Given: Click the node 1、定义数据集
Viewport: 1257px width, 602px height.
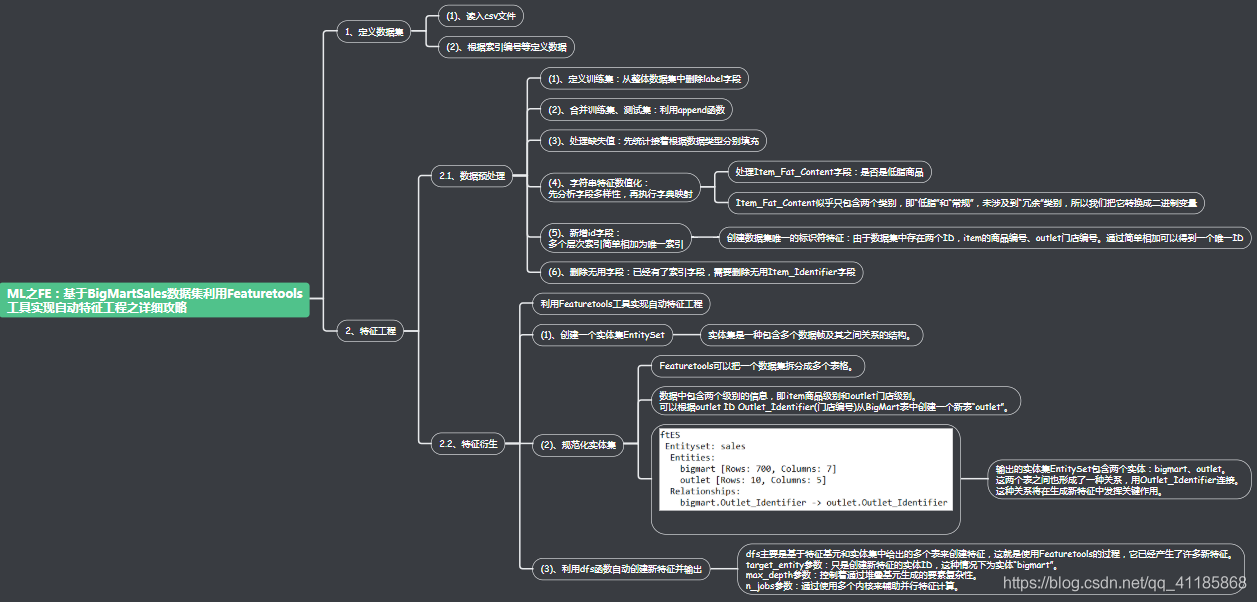Looking at the screenshot, I should (374, 32).
